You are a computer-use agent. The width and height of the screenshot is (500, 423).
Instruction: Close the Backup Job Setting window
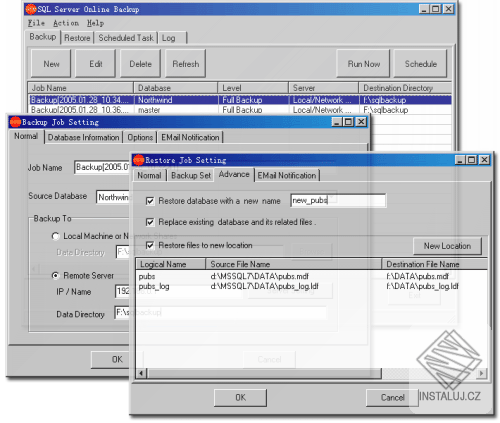coord(361,122)
